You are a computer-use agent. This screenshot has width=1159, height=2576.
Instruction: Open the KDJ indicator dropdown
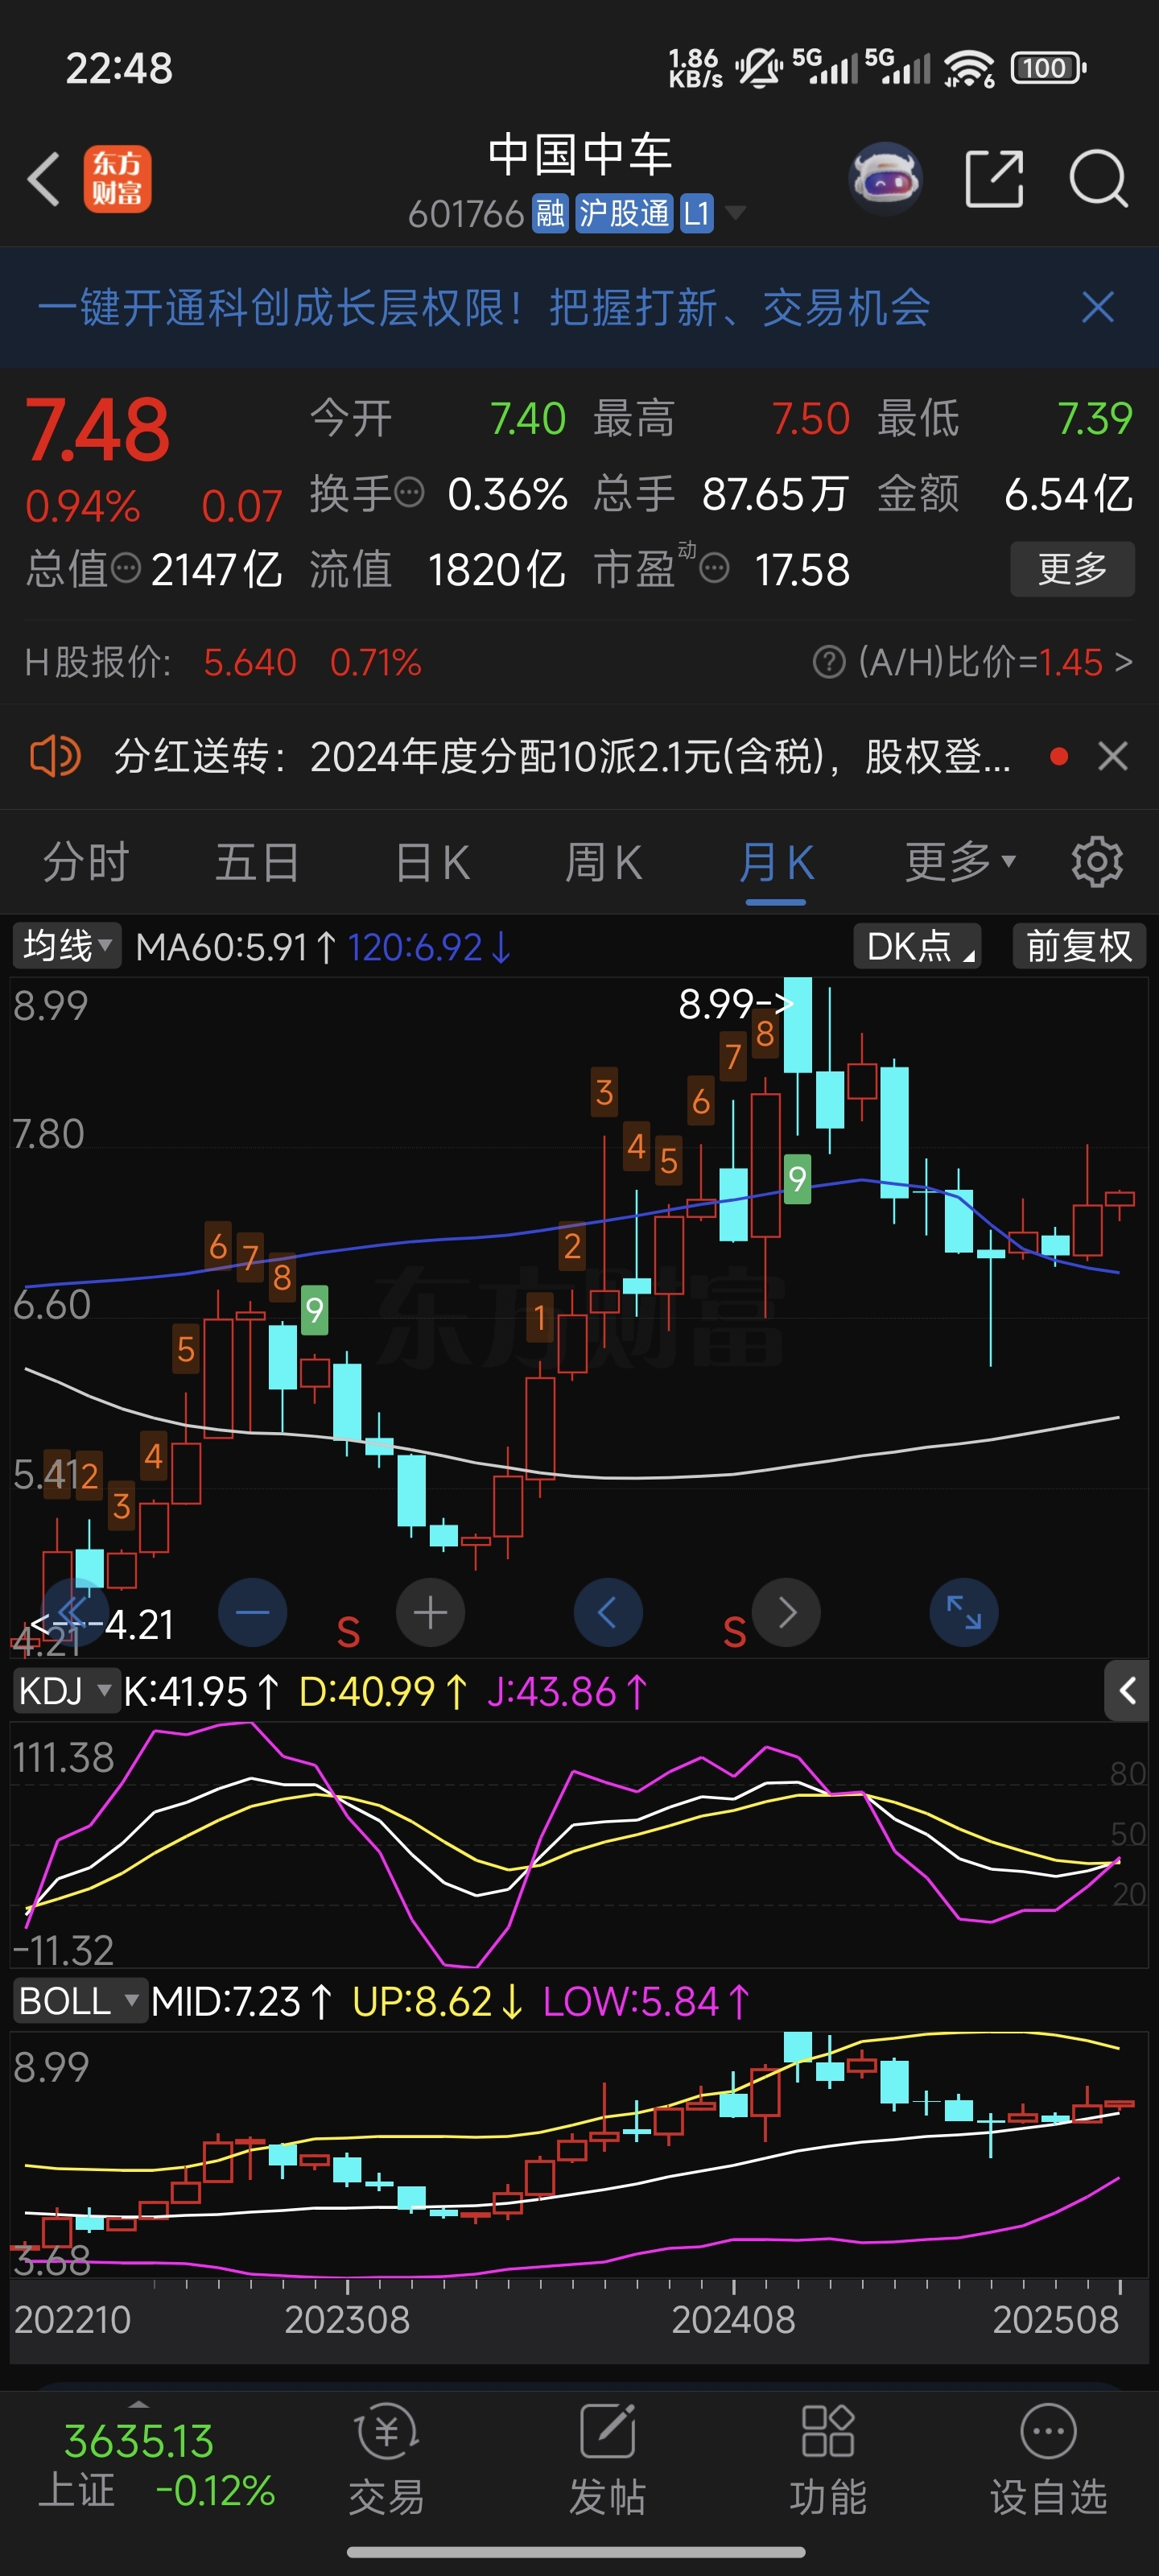point(66,1691)
